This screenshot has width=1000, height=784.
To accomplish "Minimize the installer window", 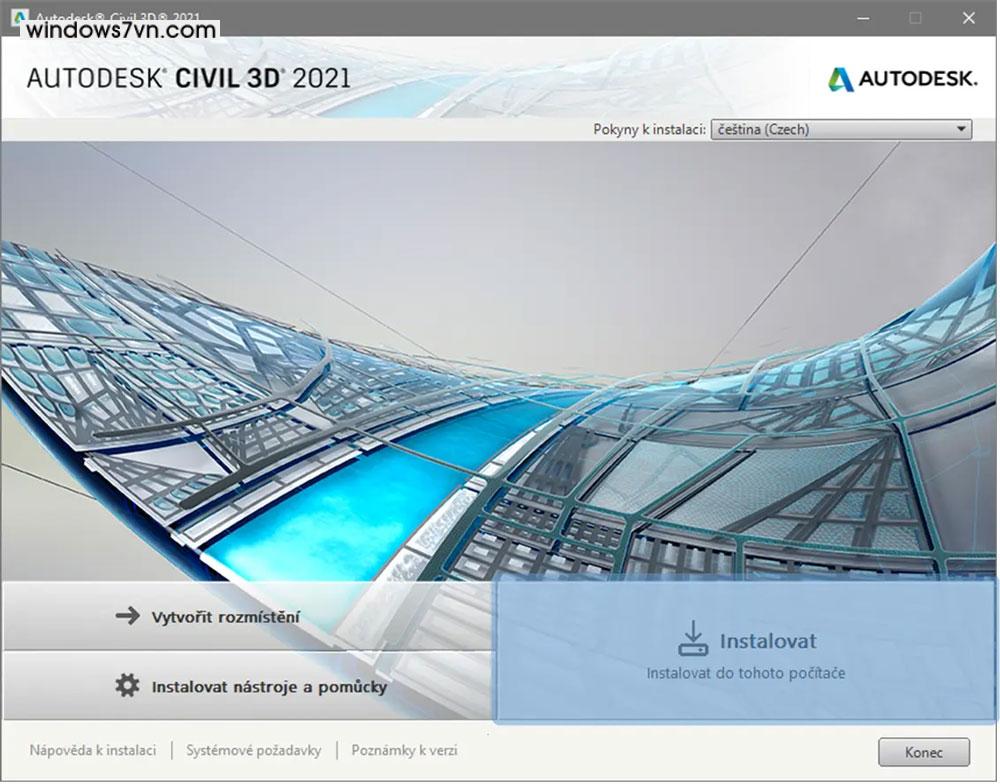I will [862, 17].
